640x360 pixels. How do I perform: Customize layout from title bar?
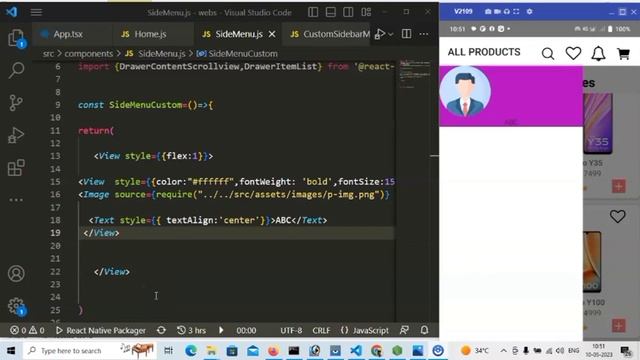(x=366, y=12)
